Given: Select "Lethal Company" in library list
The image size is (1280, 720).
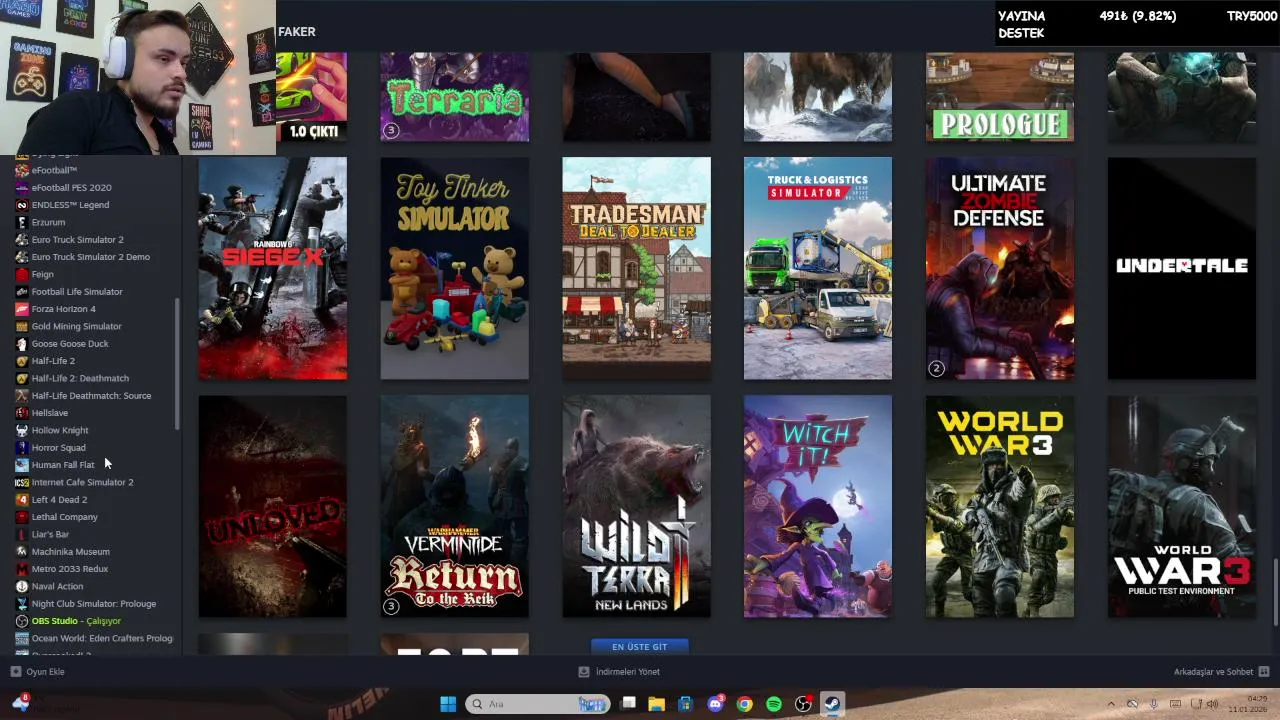Looking at the screenshot, I should click(x=64, y=517).
